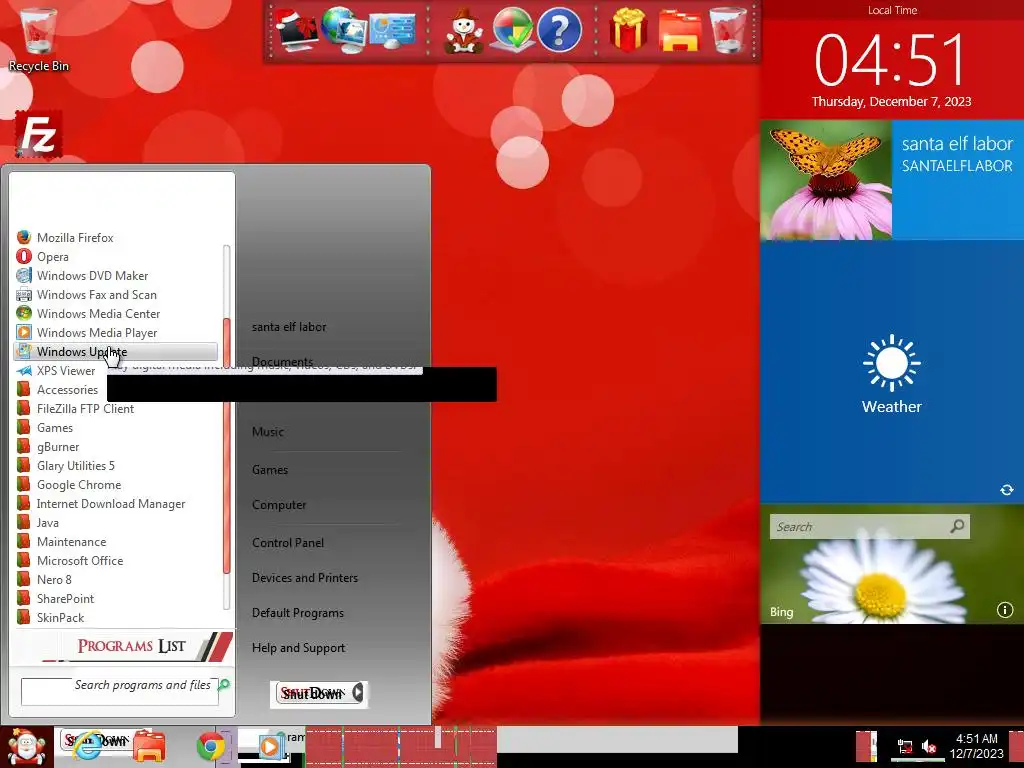1024x768 pixels.
Task: Open Google Chrome from the taskbar
Action: (x=211, y=746)
